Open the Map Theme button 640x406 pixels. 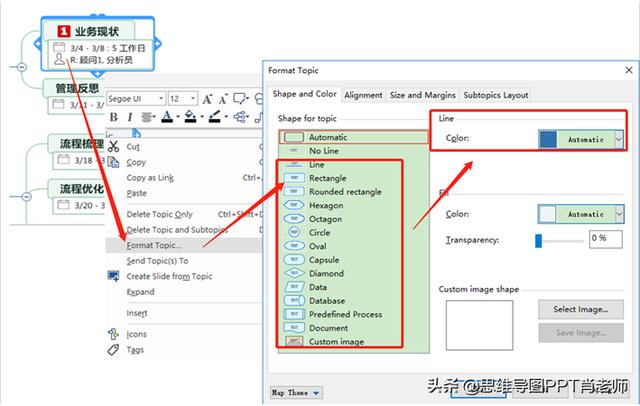(x=296, y=393)
